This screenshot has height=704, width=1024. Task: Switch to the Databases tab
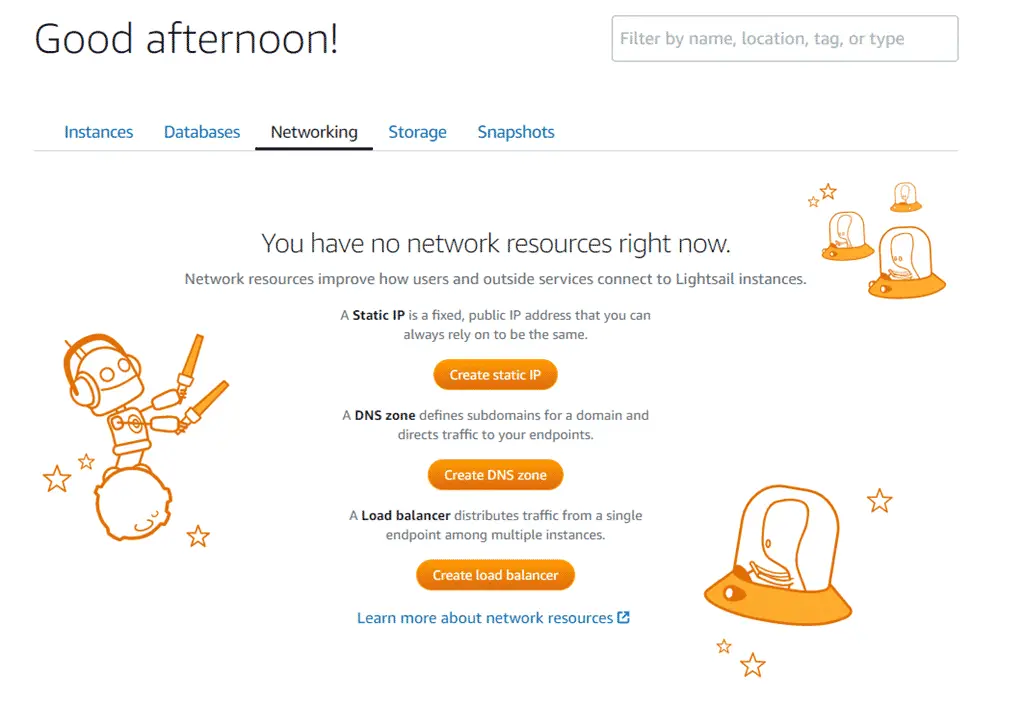click(202, 132)
